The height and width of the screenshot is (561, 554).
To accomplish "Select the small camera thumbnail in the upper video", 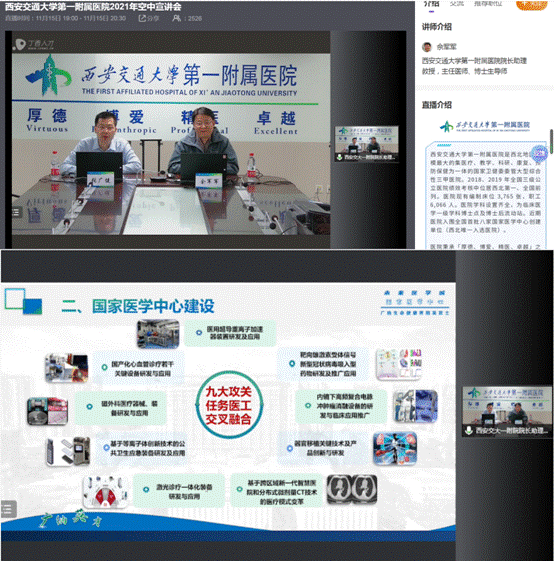I will click(366, 144).
